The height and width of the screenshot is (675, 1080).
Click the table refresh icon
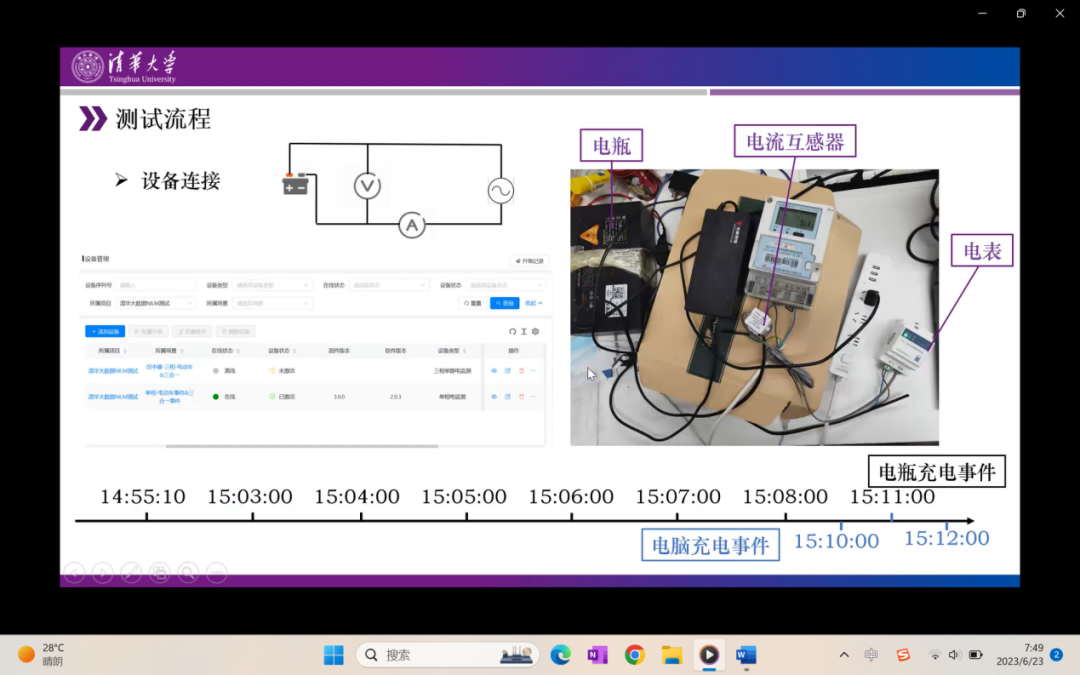click(x=512, y=331)
